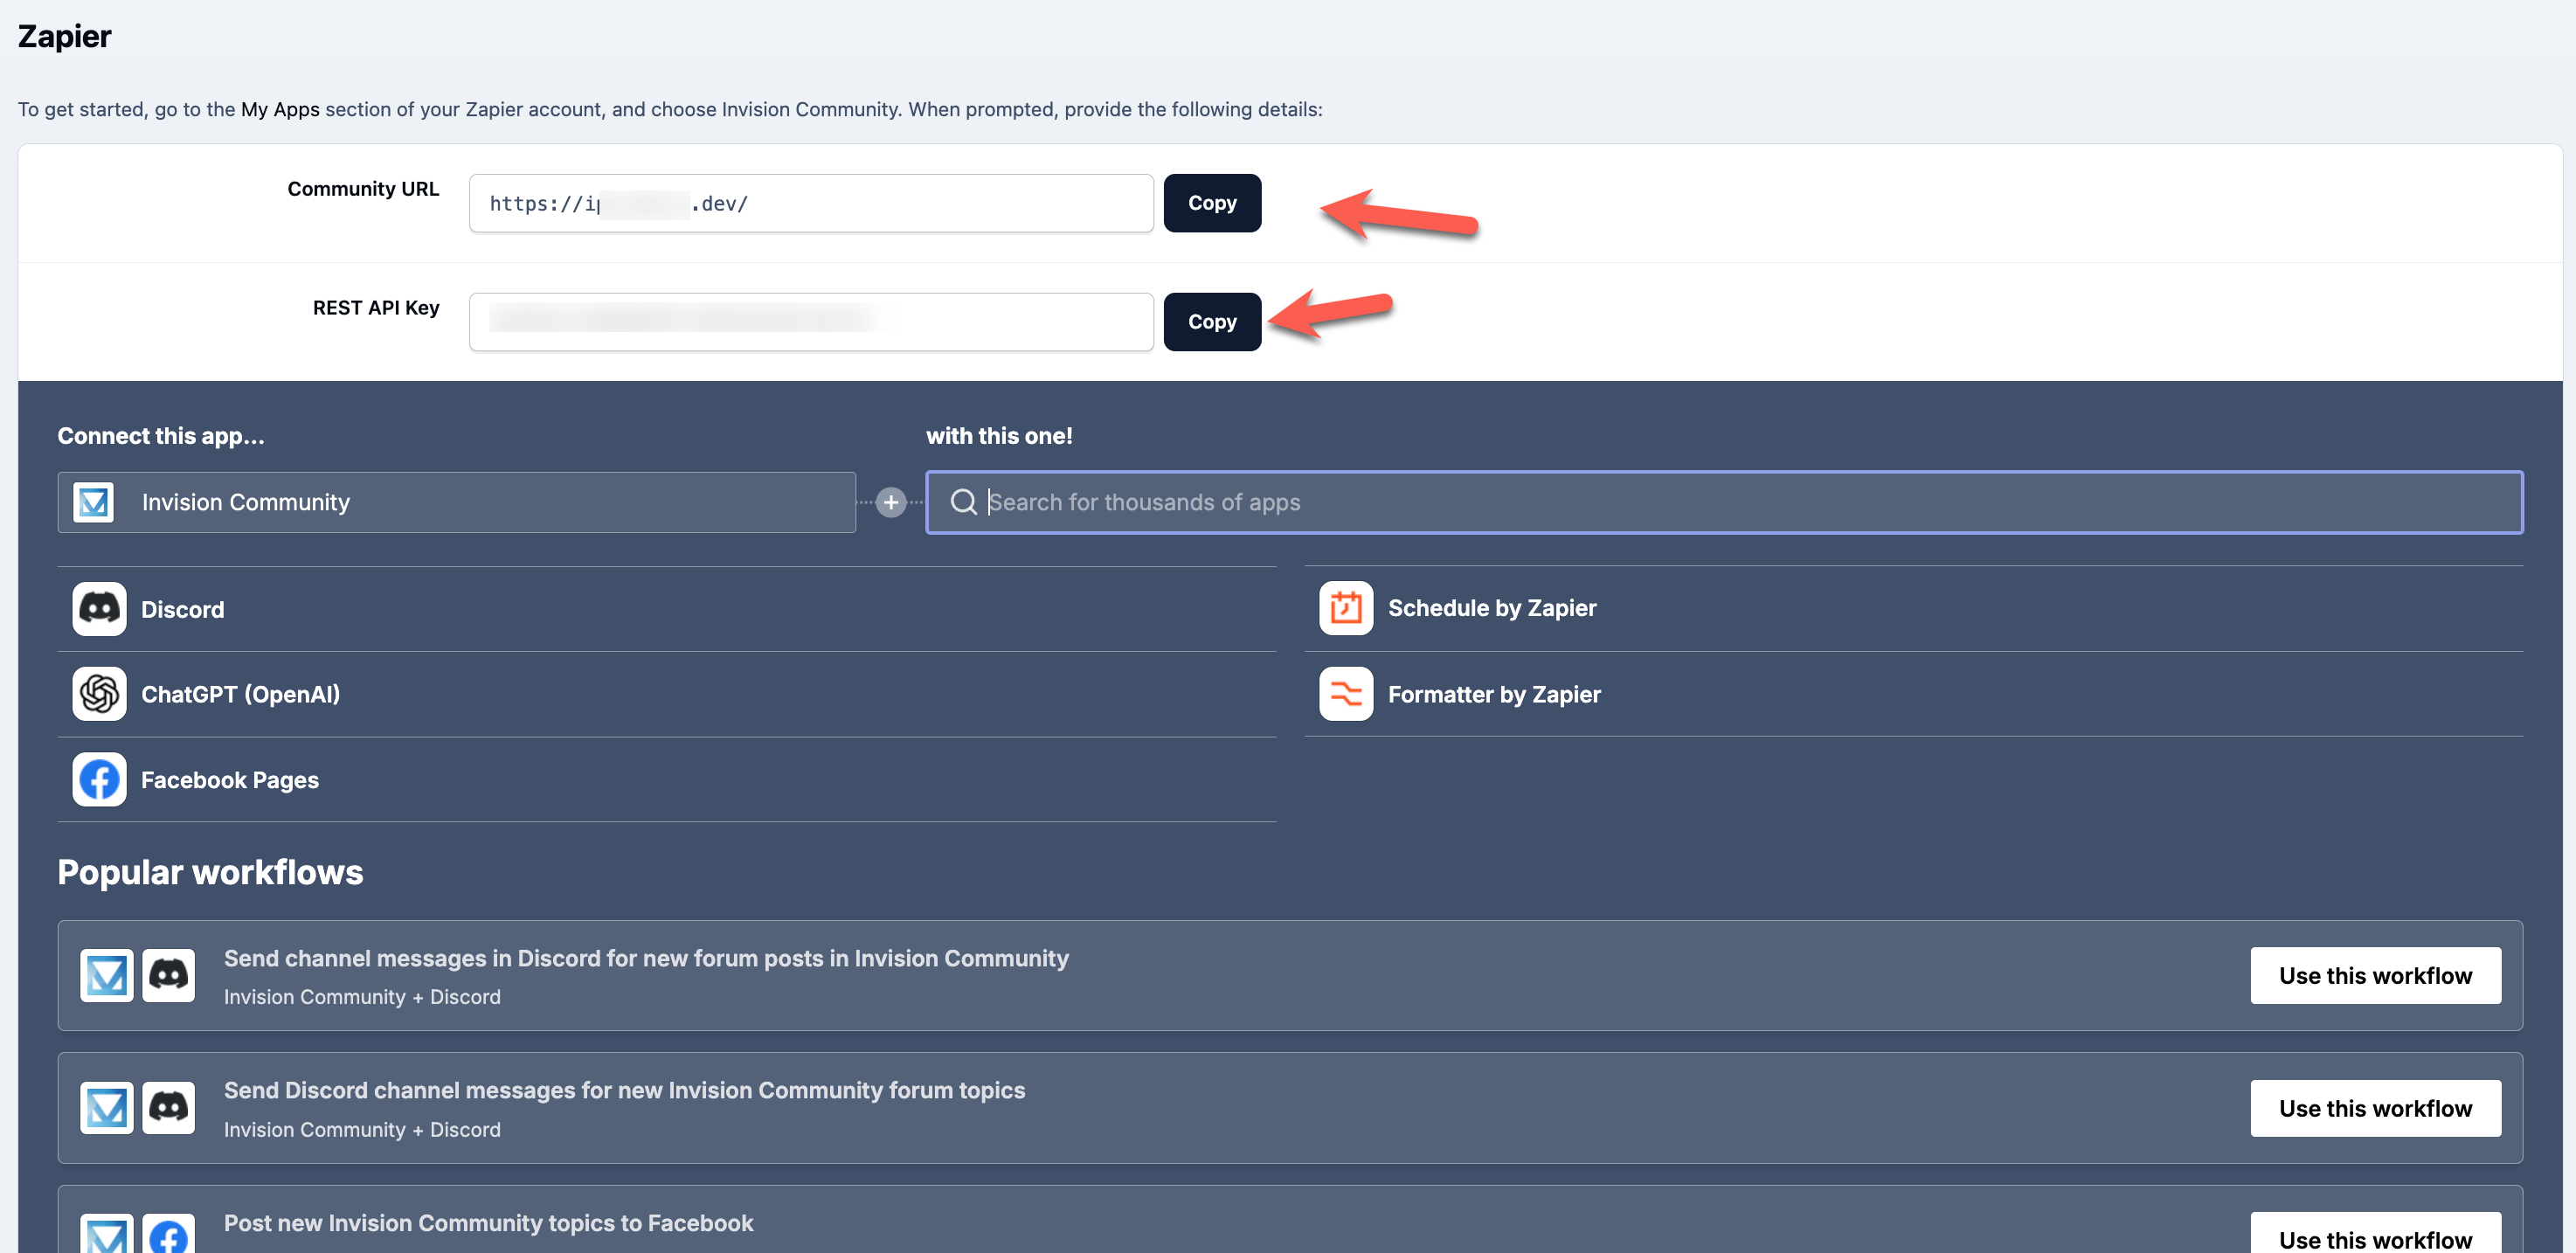Click Invision icon in forum posts workflow
The width and height of the screenshot is (2576, 1253).
click(x=107, y=976)
